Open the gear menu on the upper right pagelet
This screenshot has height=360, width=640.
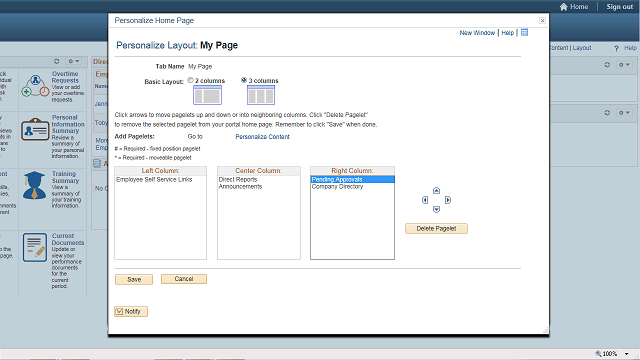[x=624, y=64]
